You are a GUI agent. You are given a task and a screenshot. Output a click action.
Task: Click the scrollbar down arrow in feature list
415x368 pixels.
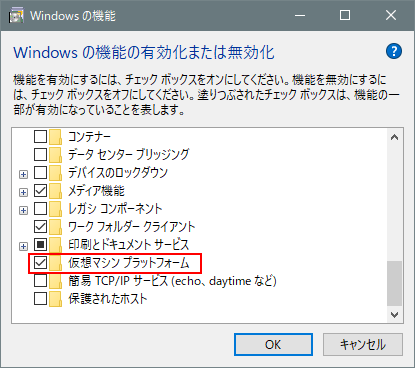click(394, 314)
